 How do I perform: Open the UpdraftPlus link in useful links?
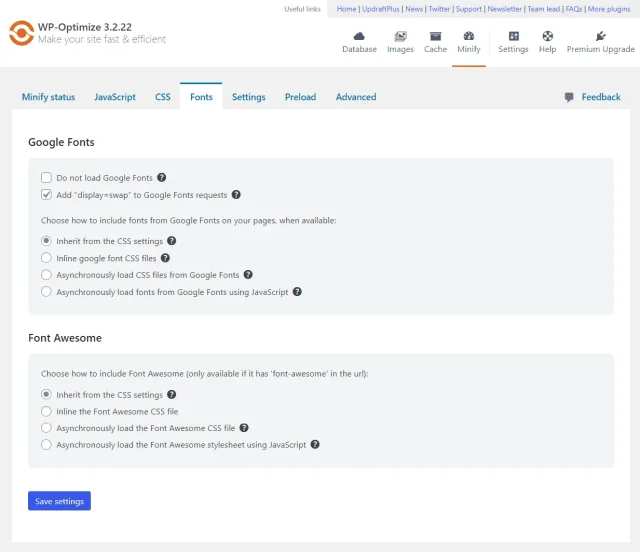380,9
